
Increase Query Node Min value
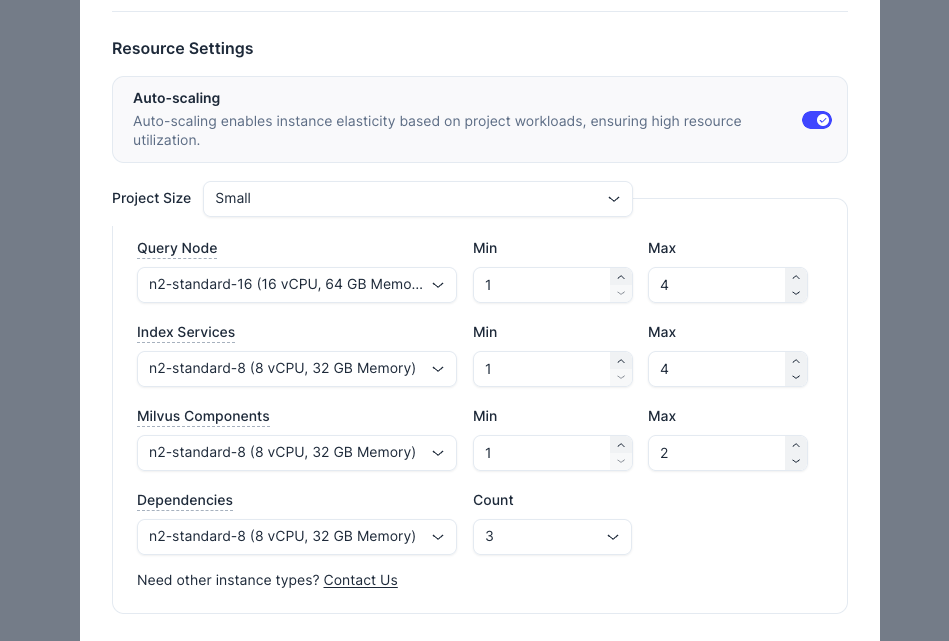pos(621,278)
